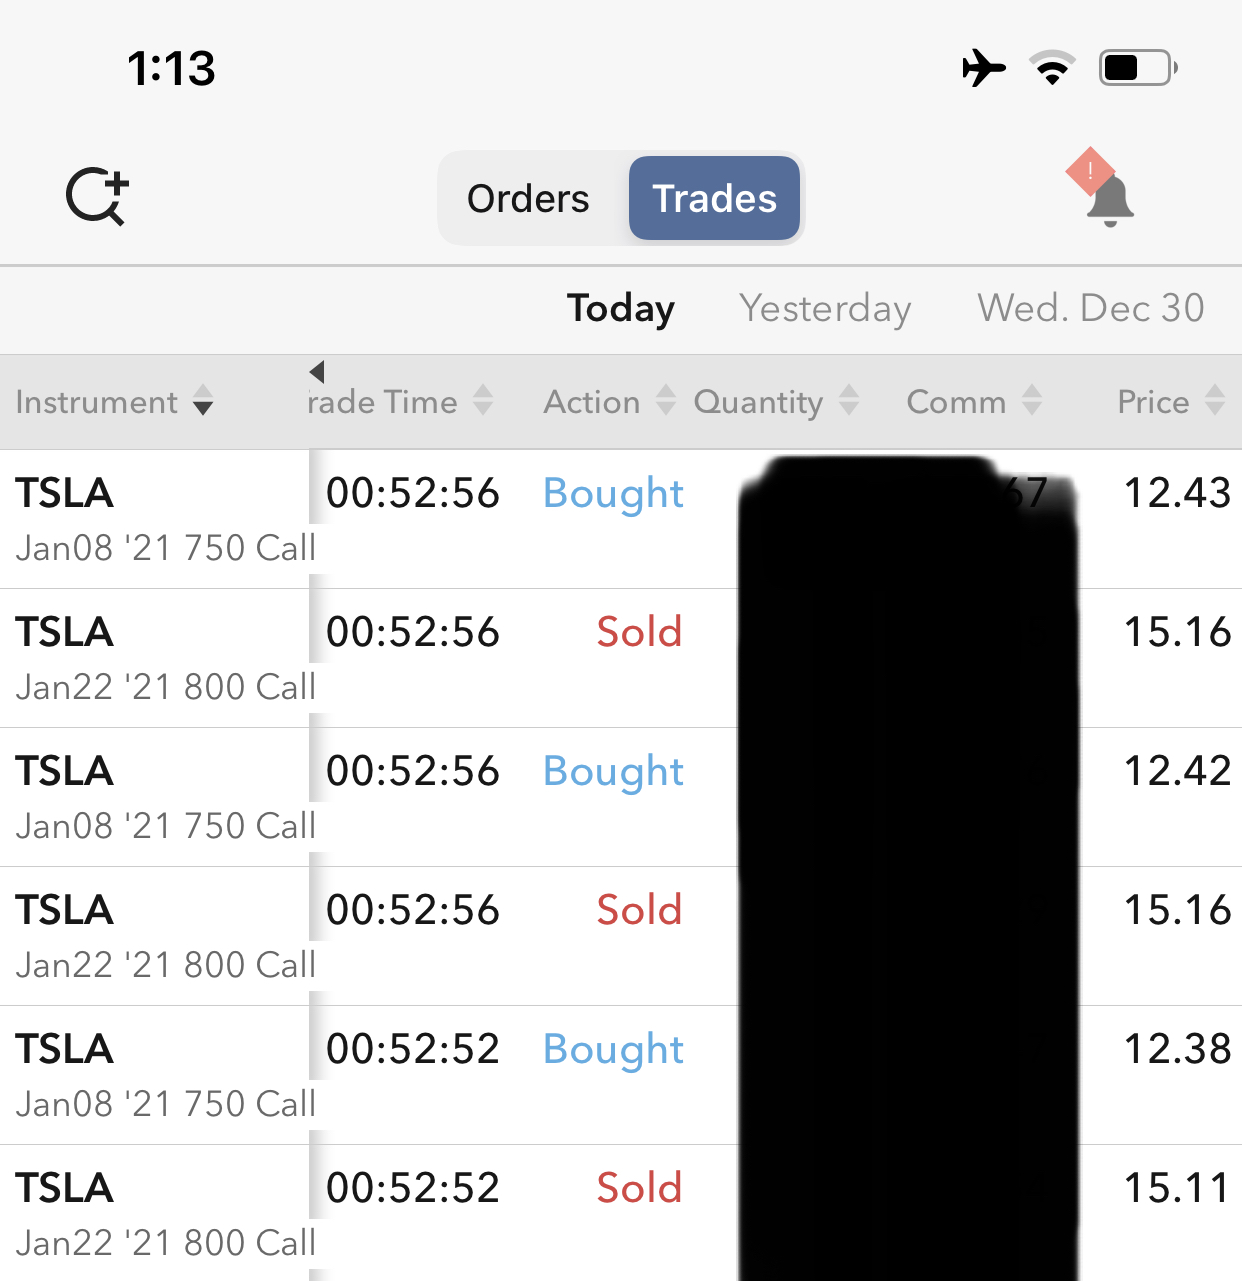Sort by the Comm column arrows
The height and width of the screenshot is (1281, 1242).
(1032, 402)
